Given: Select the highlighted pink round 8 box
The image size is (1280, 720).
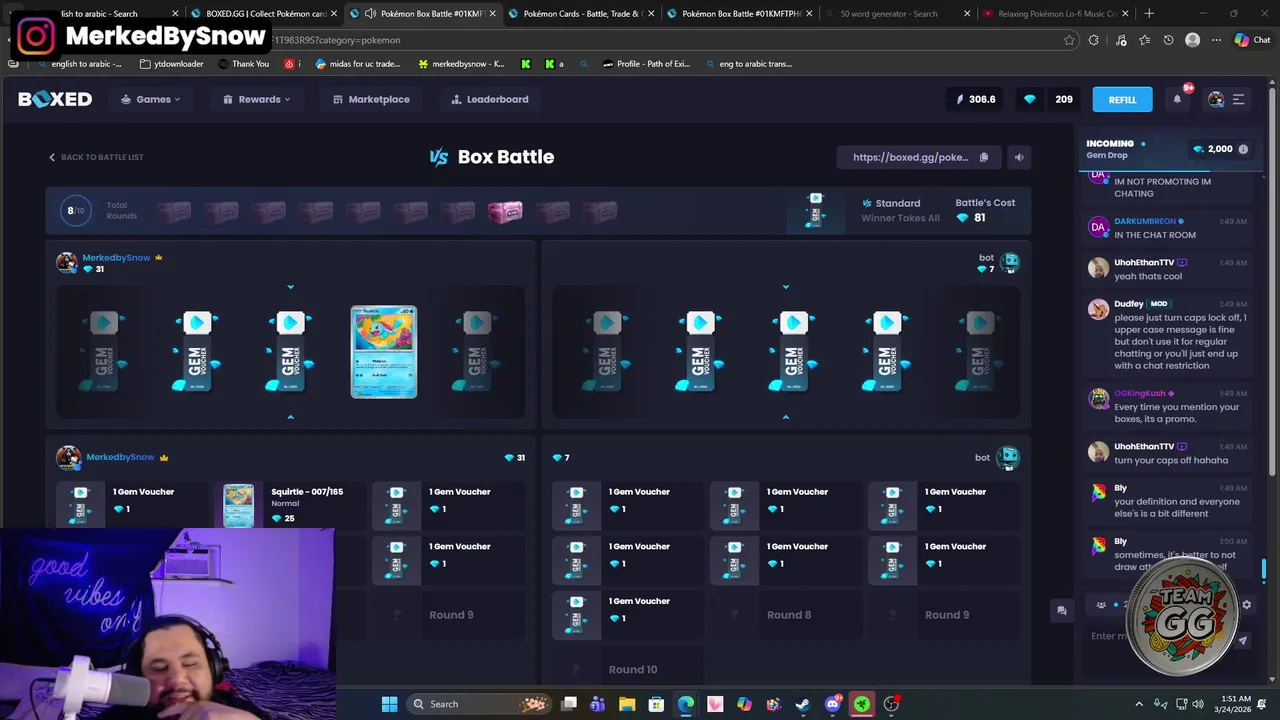Looking at the screenshot, I should (x=505, y=211).
